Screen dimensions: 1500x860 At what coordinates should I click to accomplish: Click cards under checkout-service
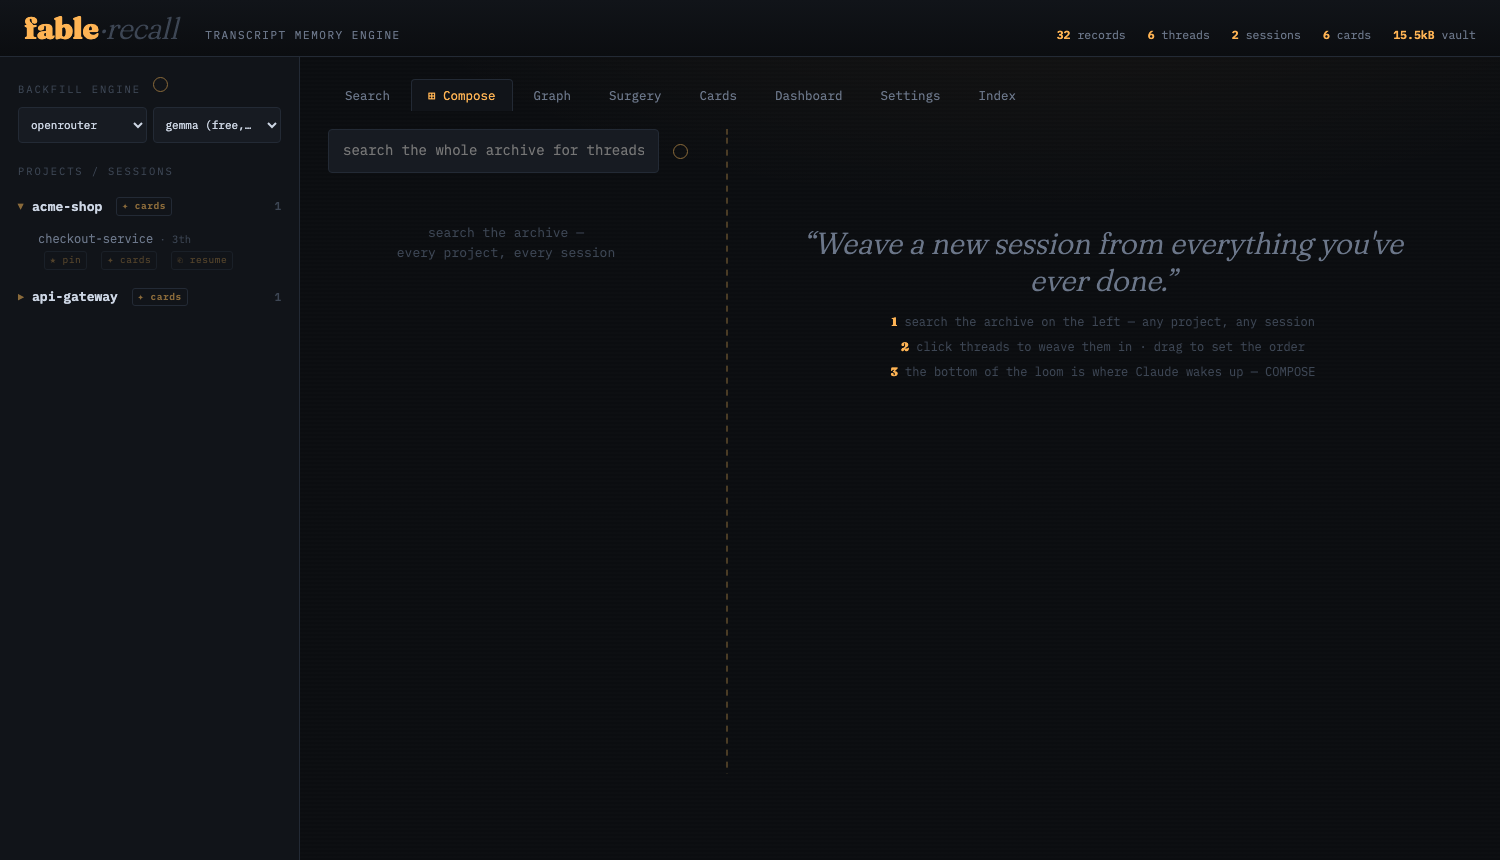[129, 260]
